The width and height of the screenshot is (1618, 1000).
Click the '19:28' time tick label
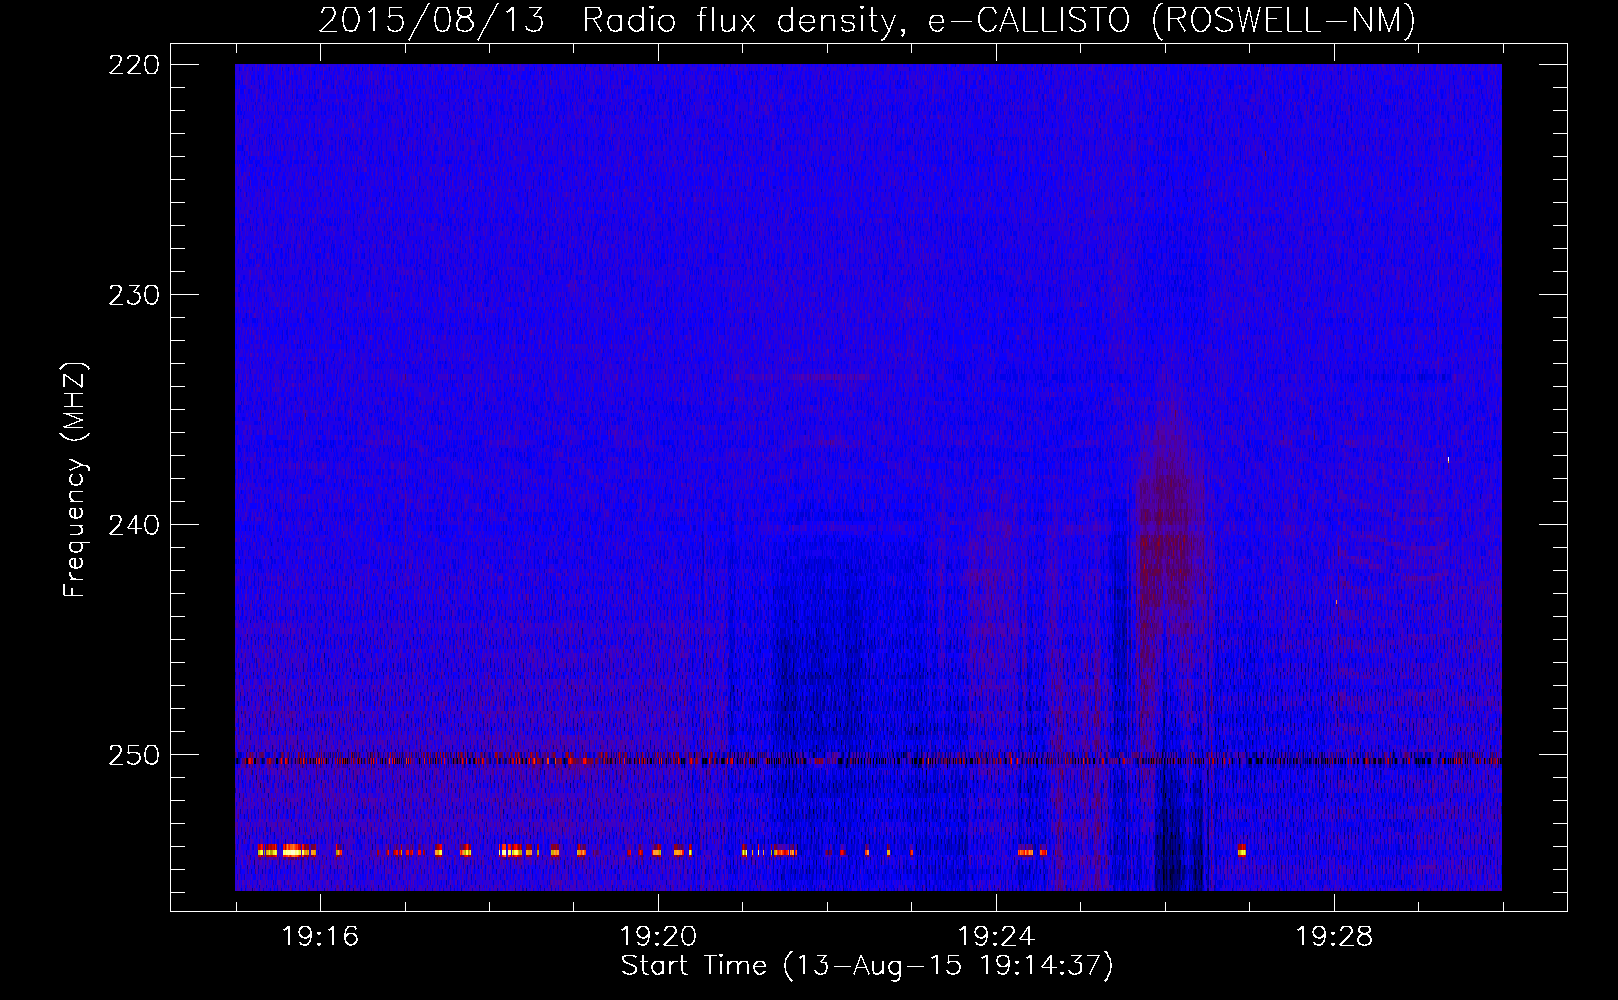(1334, 937)
